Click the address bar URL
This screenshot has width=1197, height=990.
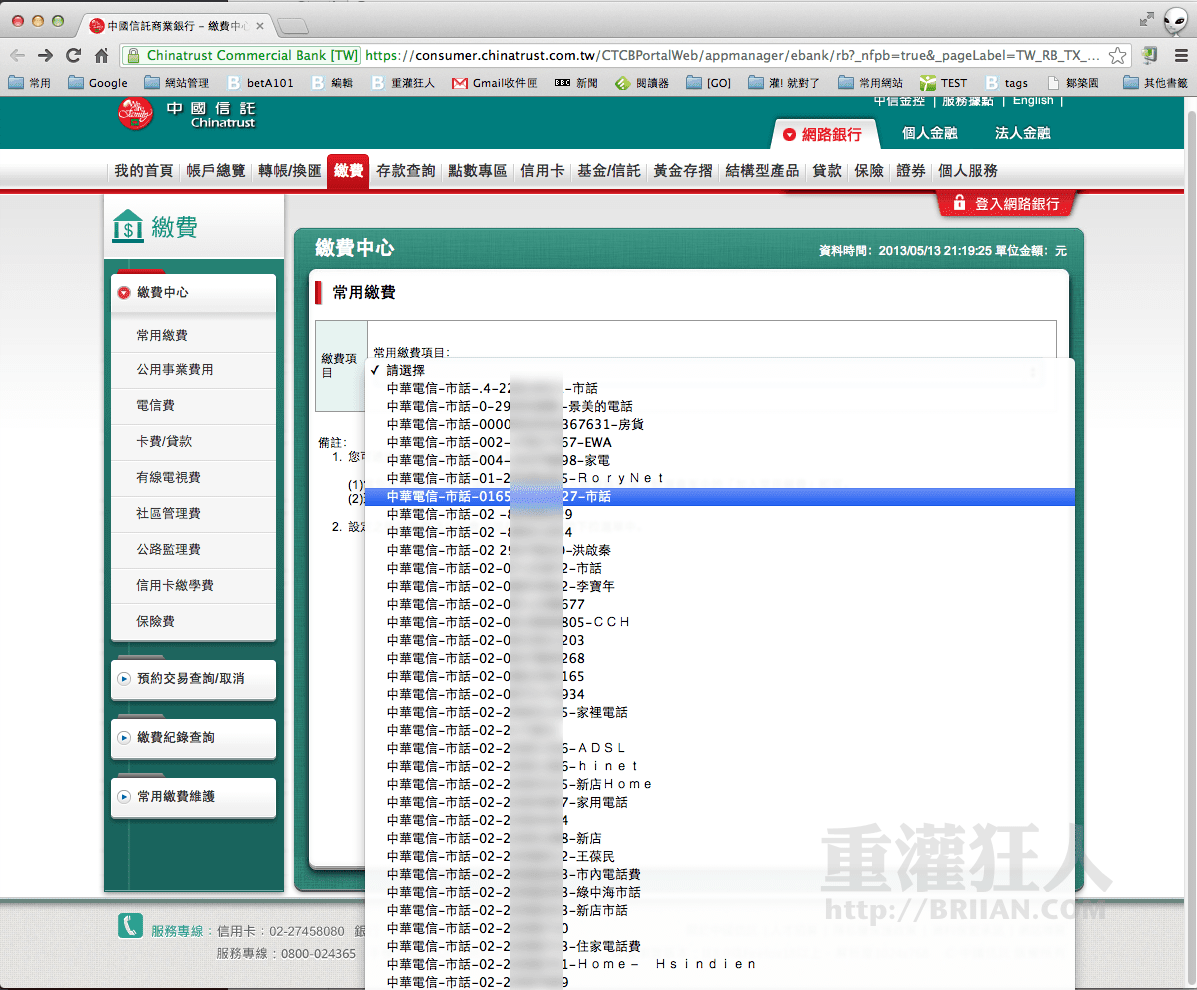click(x=731, y=55)
